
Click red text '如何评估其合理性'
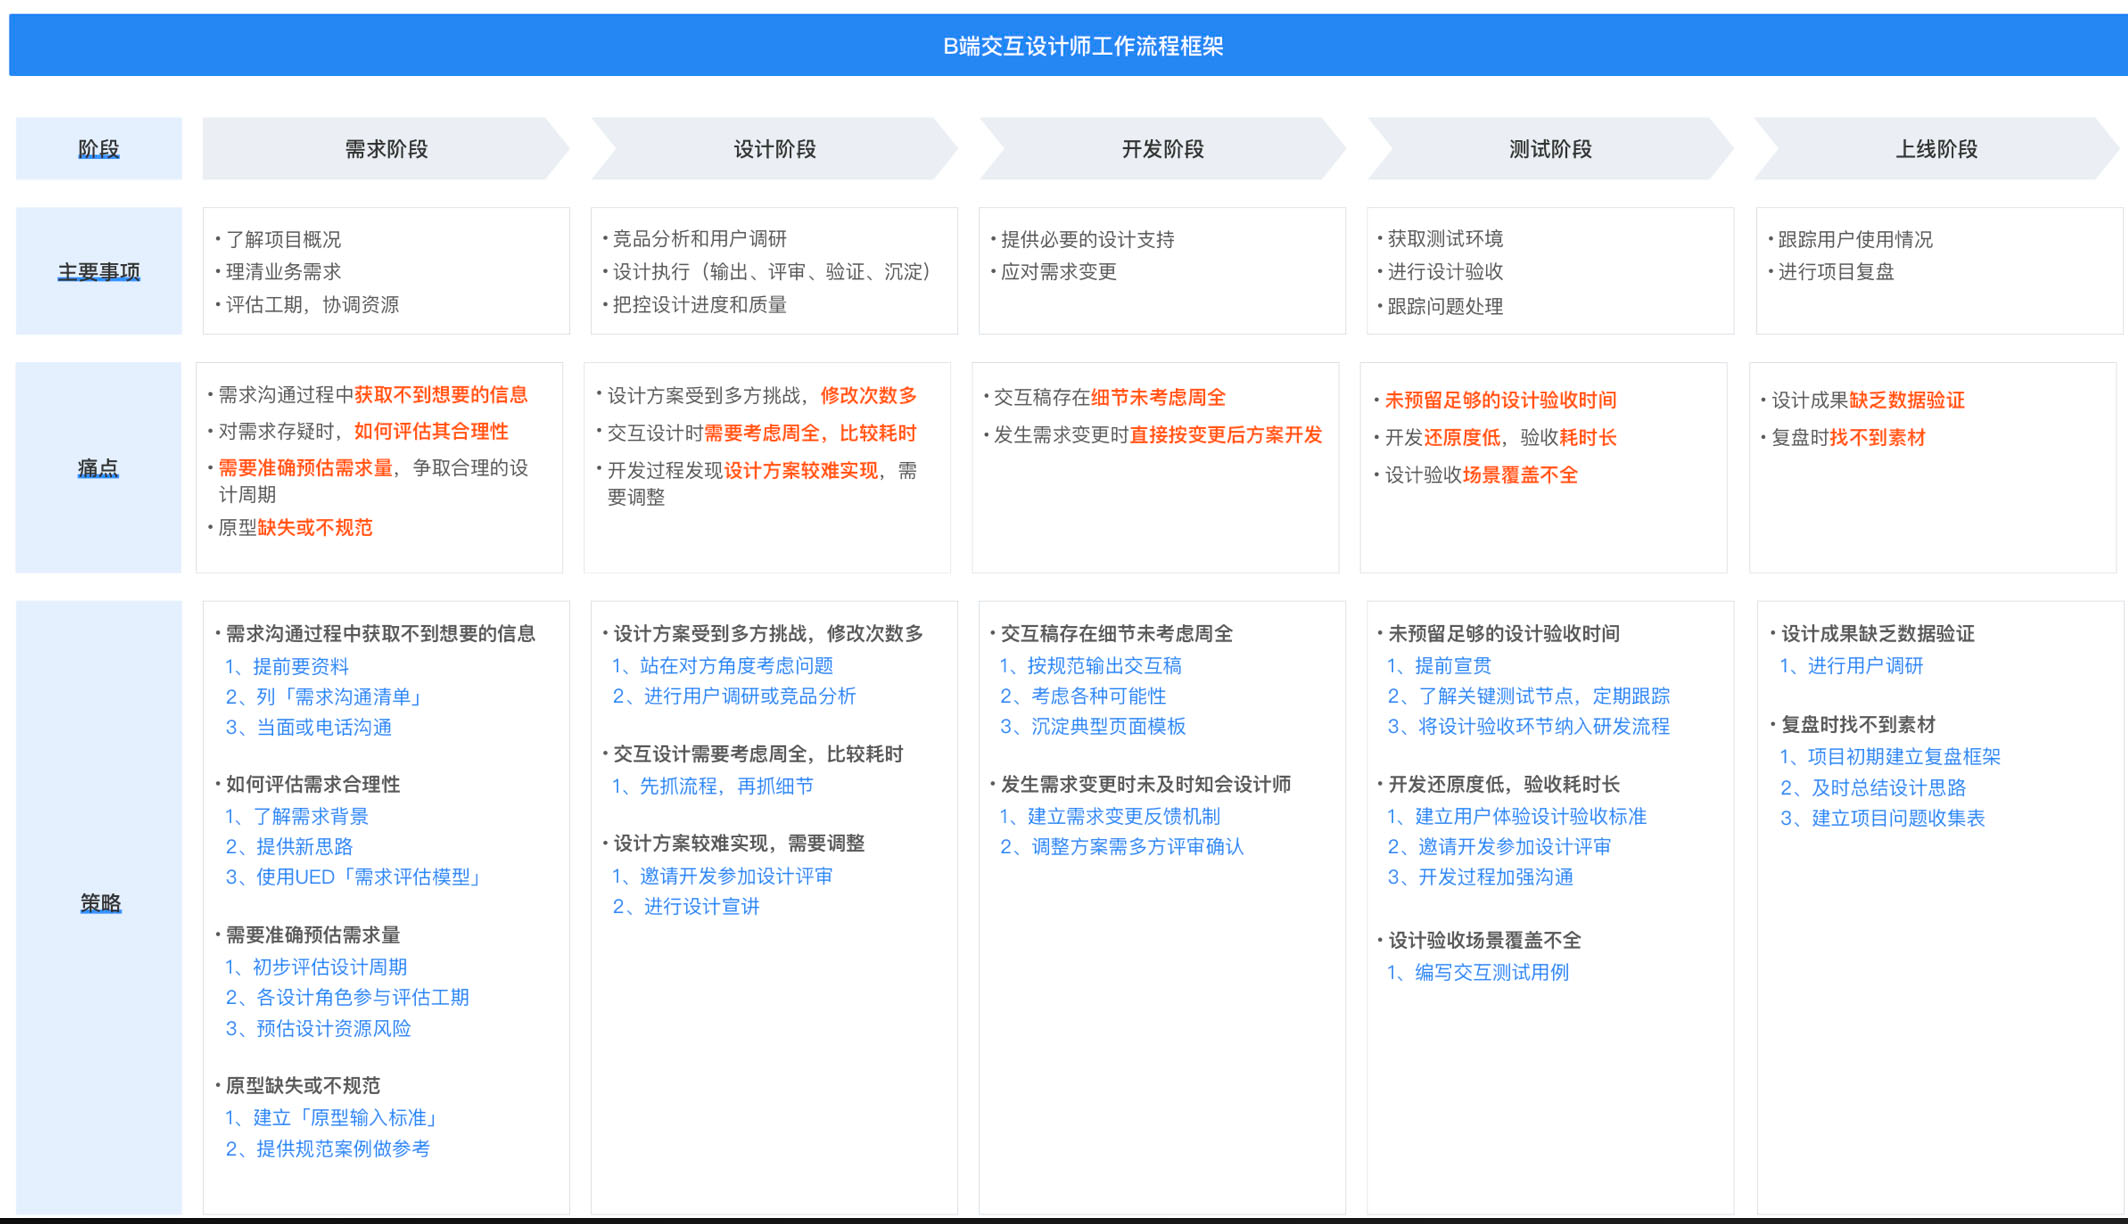[431, 431]
